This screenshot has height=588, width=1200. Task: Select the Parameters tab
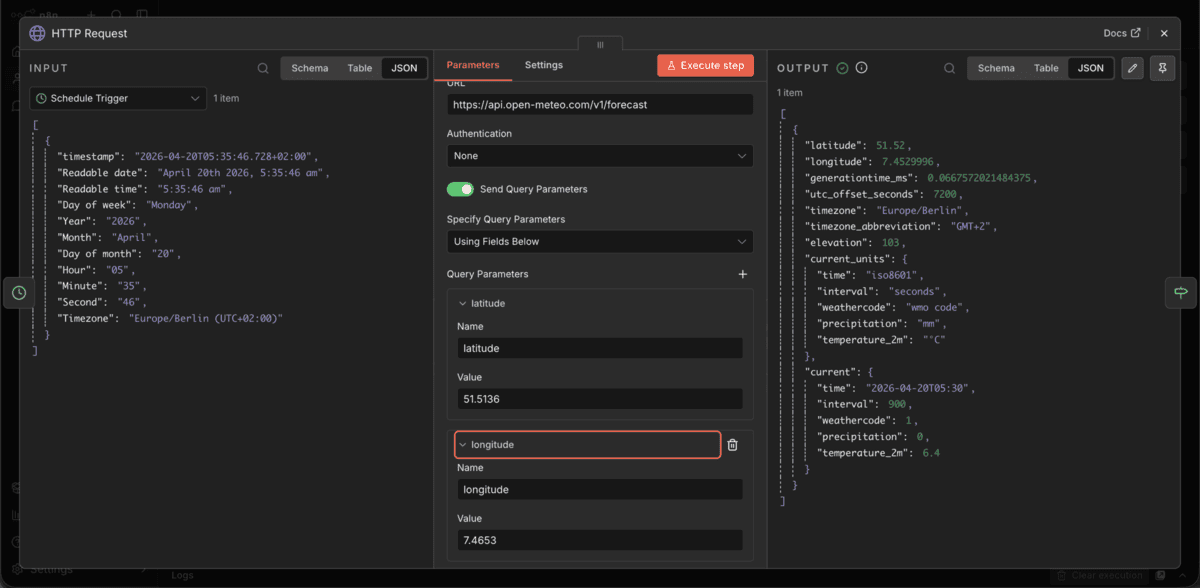(472, 63)
